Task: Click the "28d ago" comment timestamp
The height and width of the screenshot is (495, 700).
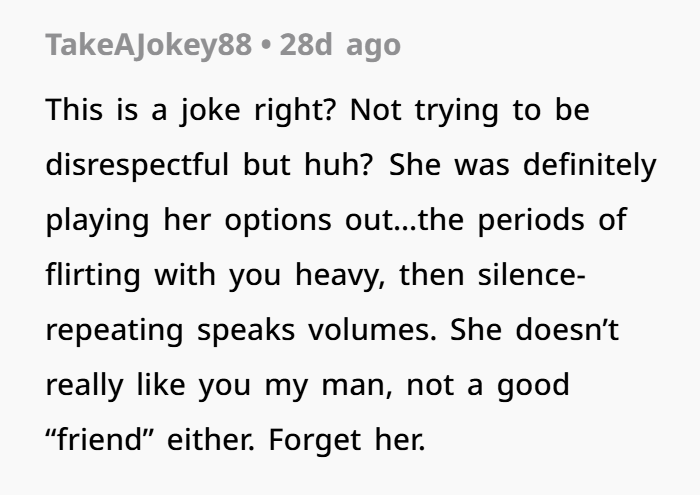Action: click(340, 46)
